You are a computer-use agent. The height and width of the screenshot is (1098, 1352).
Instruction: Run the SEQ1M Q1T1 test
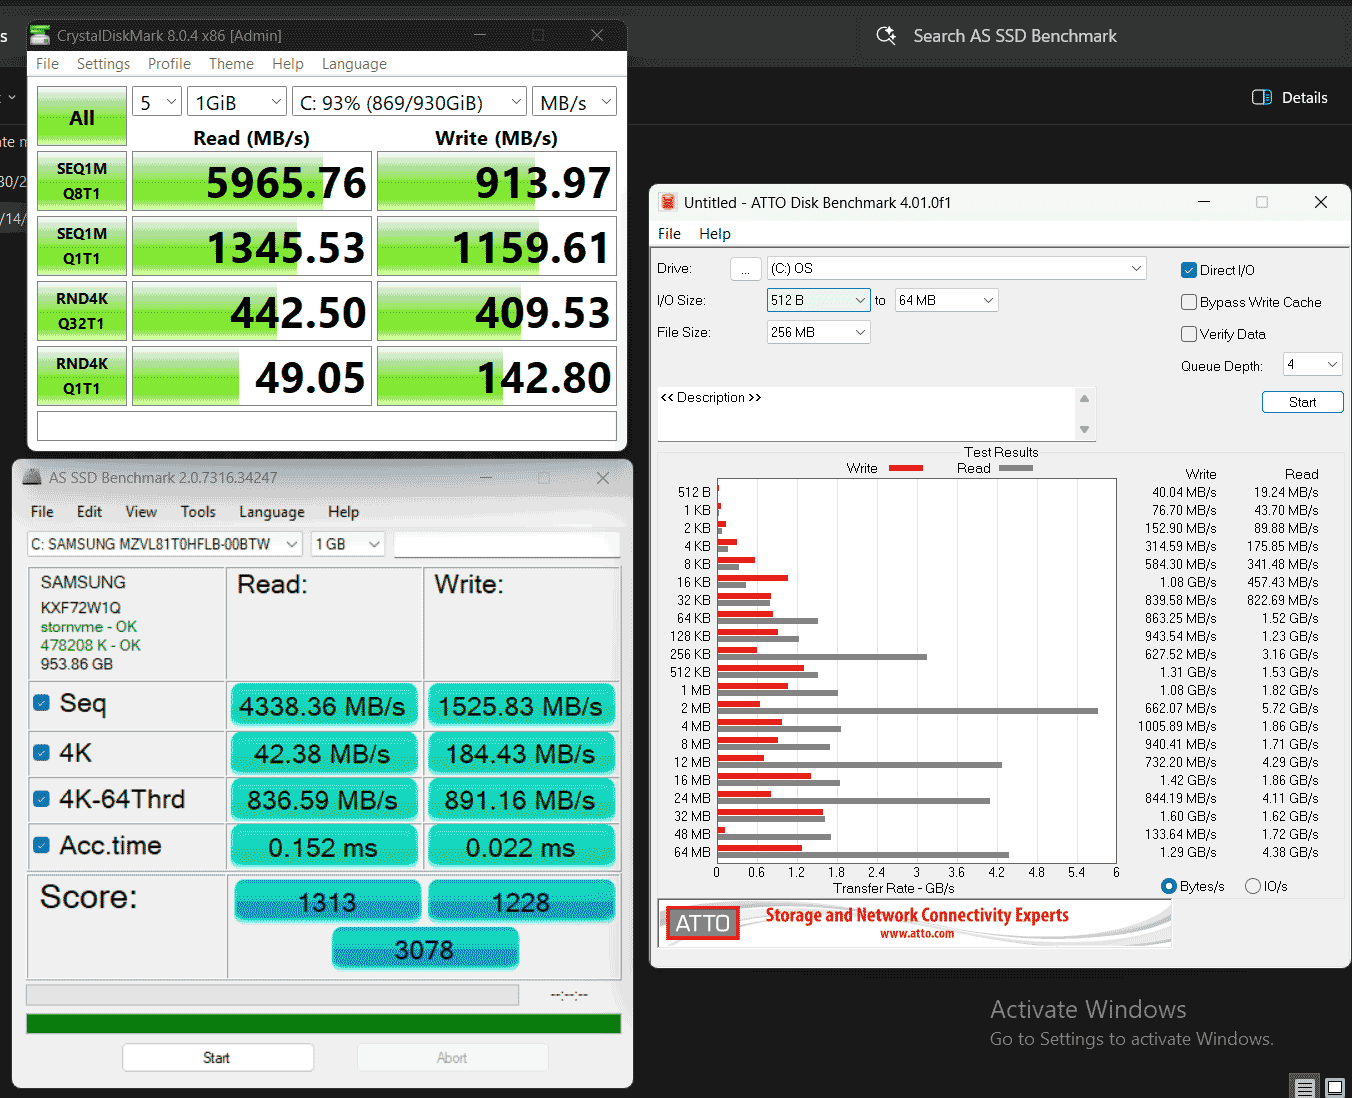(82, 246)
